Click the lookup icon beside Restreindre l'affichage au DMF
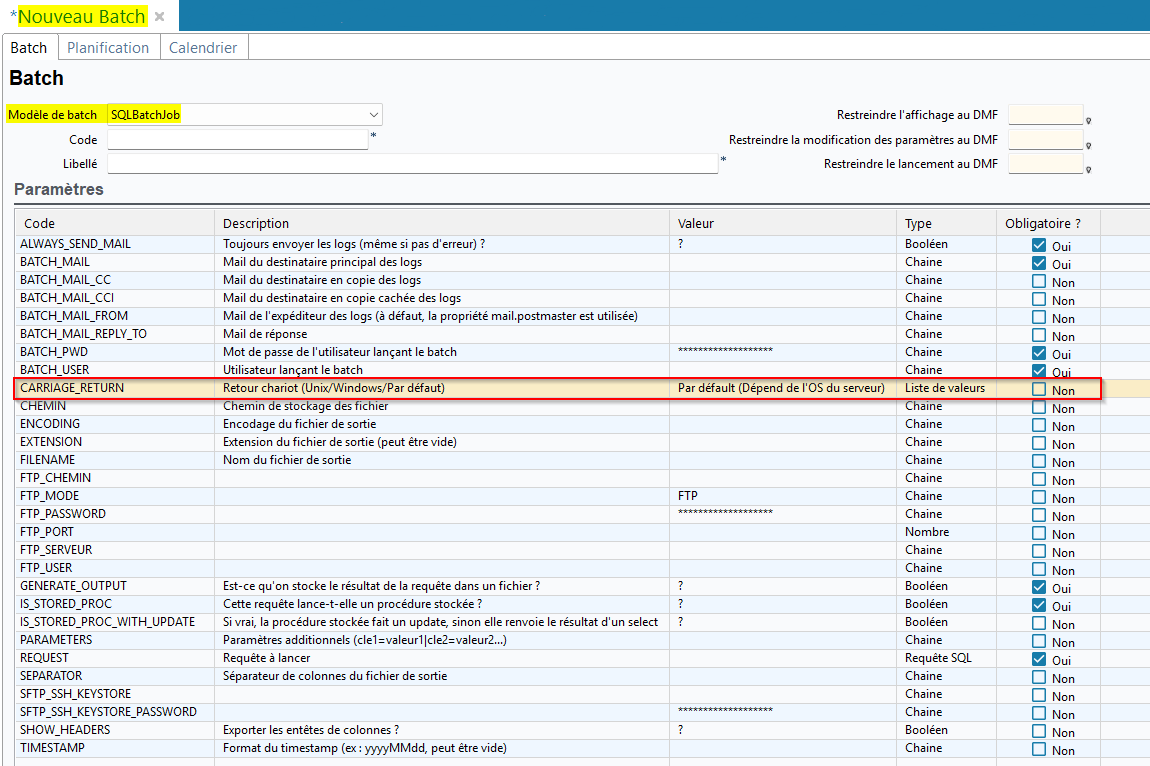 (1088, 121)
